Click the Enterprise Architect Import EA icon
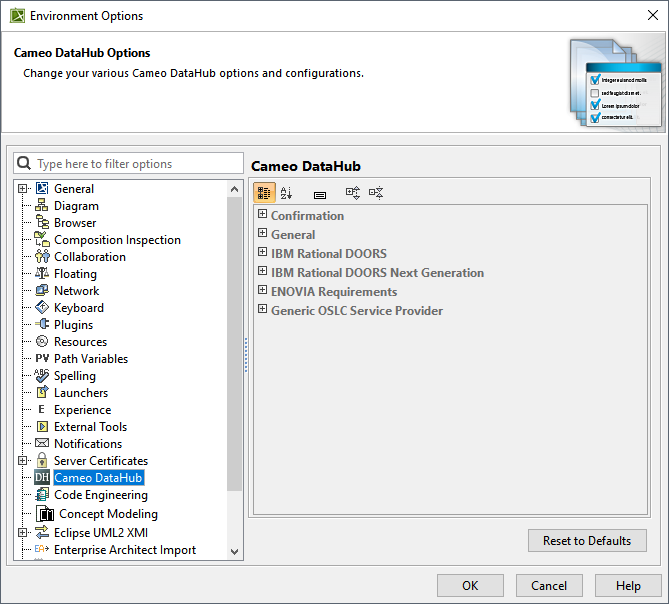The image size is (669, 604). 42,549
